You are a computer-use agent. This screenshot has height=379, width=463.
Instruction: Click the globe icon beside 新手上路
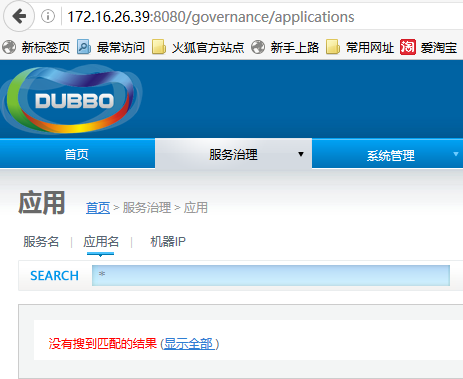[x=258, y=47]
